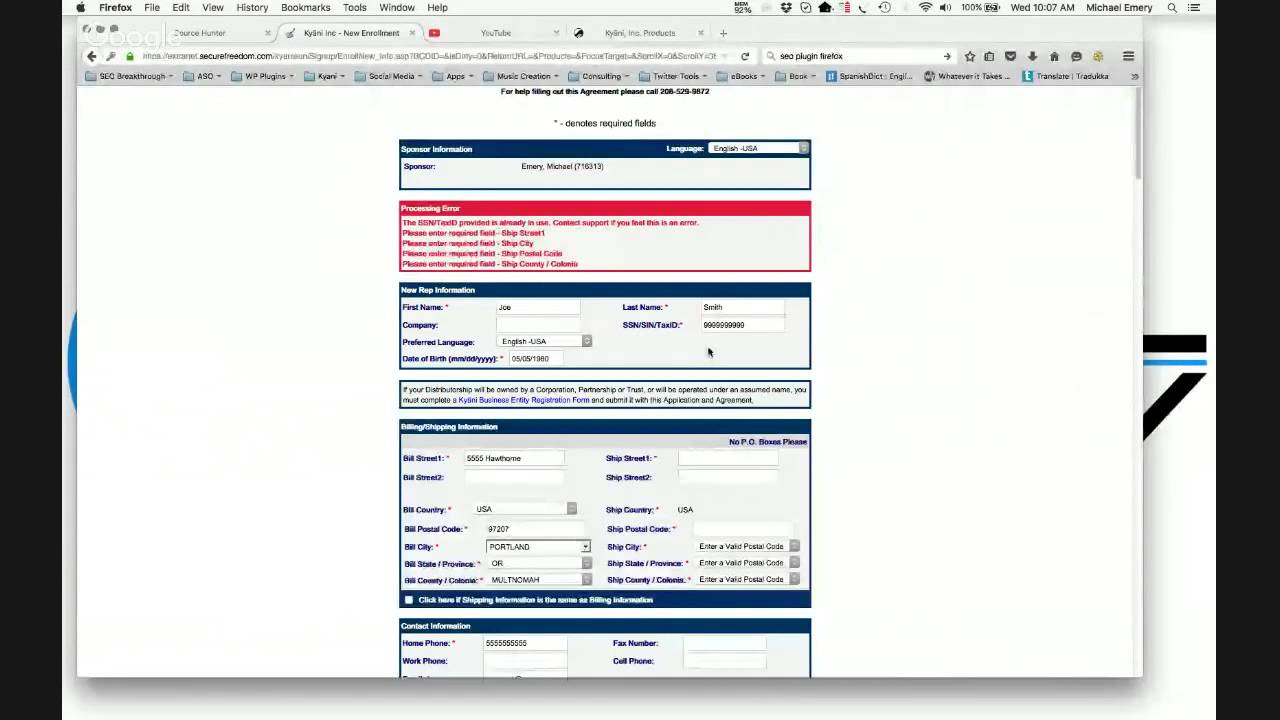
Task: Check shipping same as billing box
Action: (x=408, y=600)
